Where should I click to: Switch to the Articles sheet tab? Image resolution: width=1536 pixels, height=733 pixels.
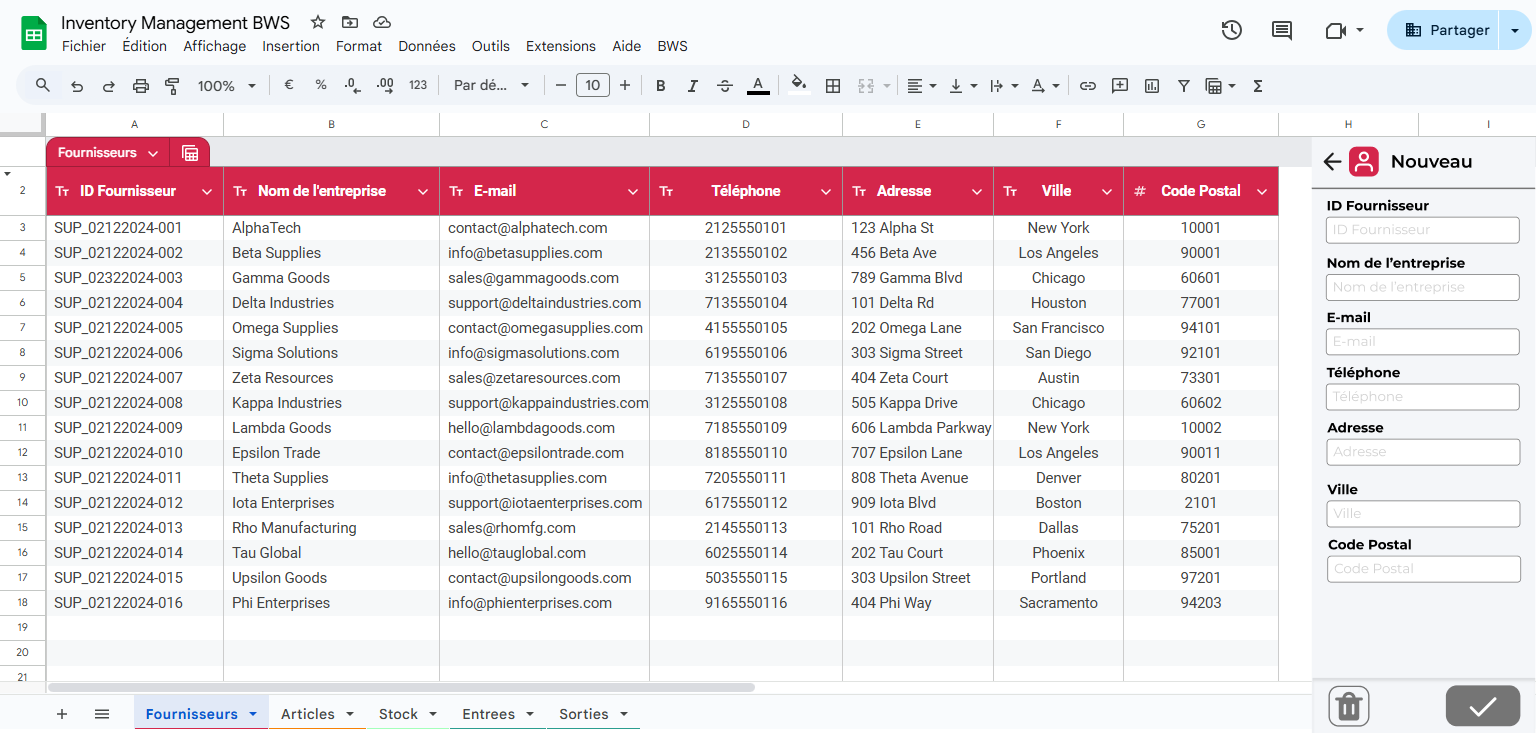(x=308, y=714)
